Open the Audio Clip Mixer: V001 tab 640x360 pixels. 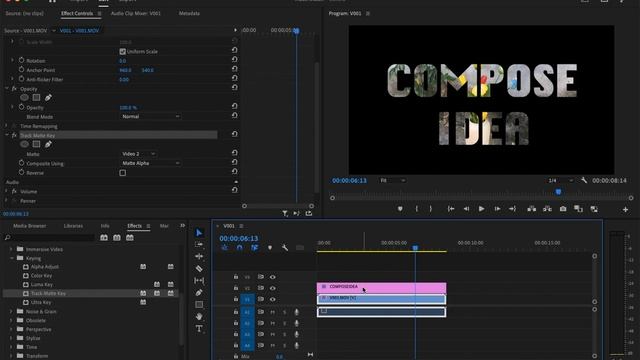click(x=136, y=13)
